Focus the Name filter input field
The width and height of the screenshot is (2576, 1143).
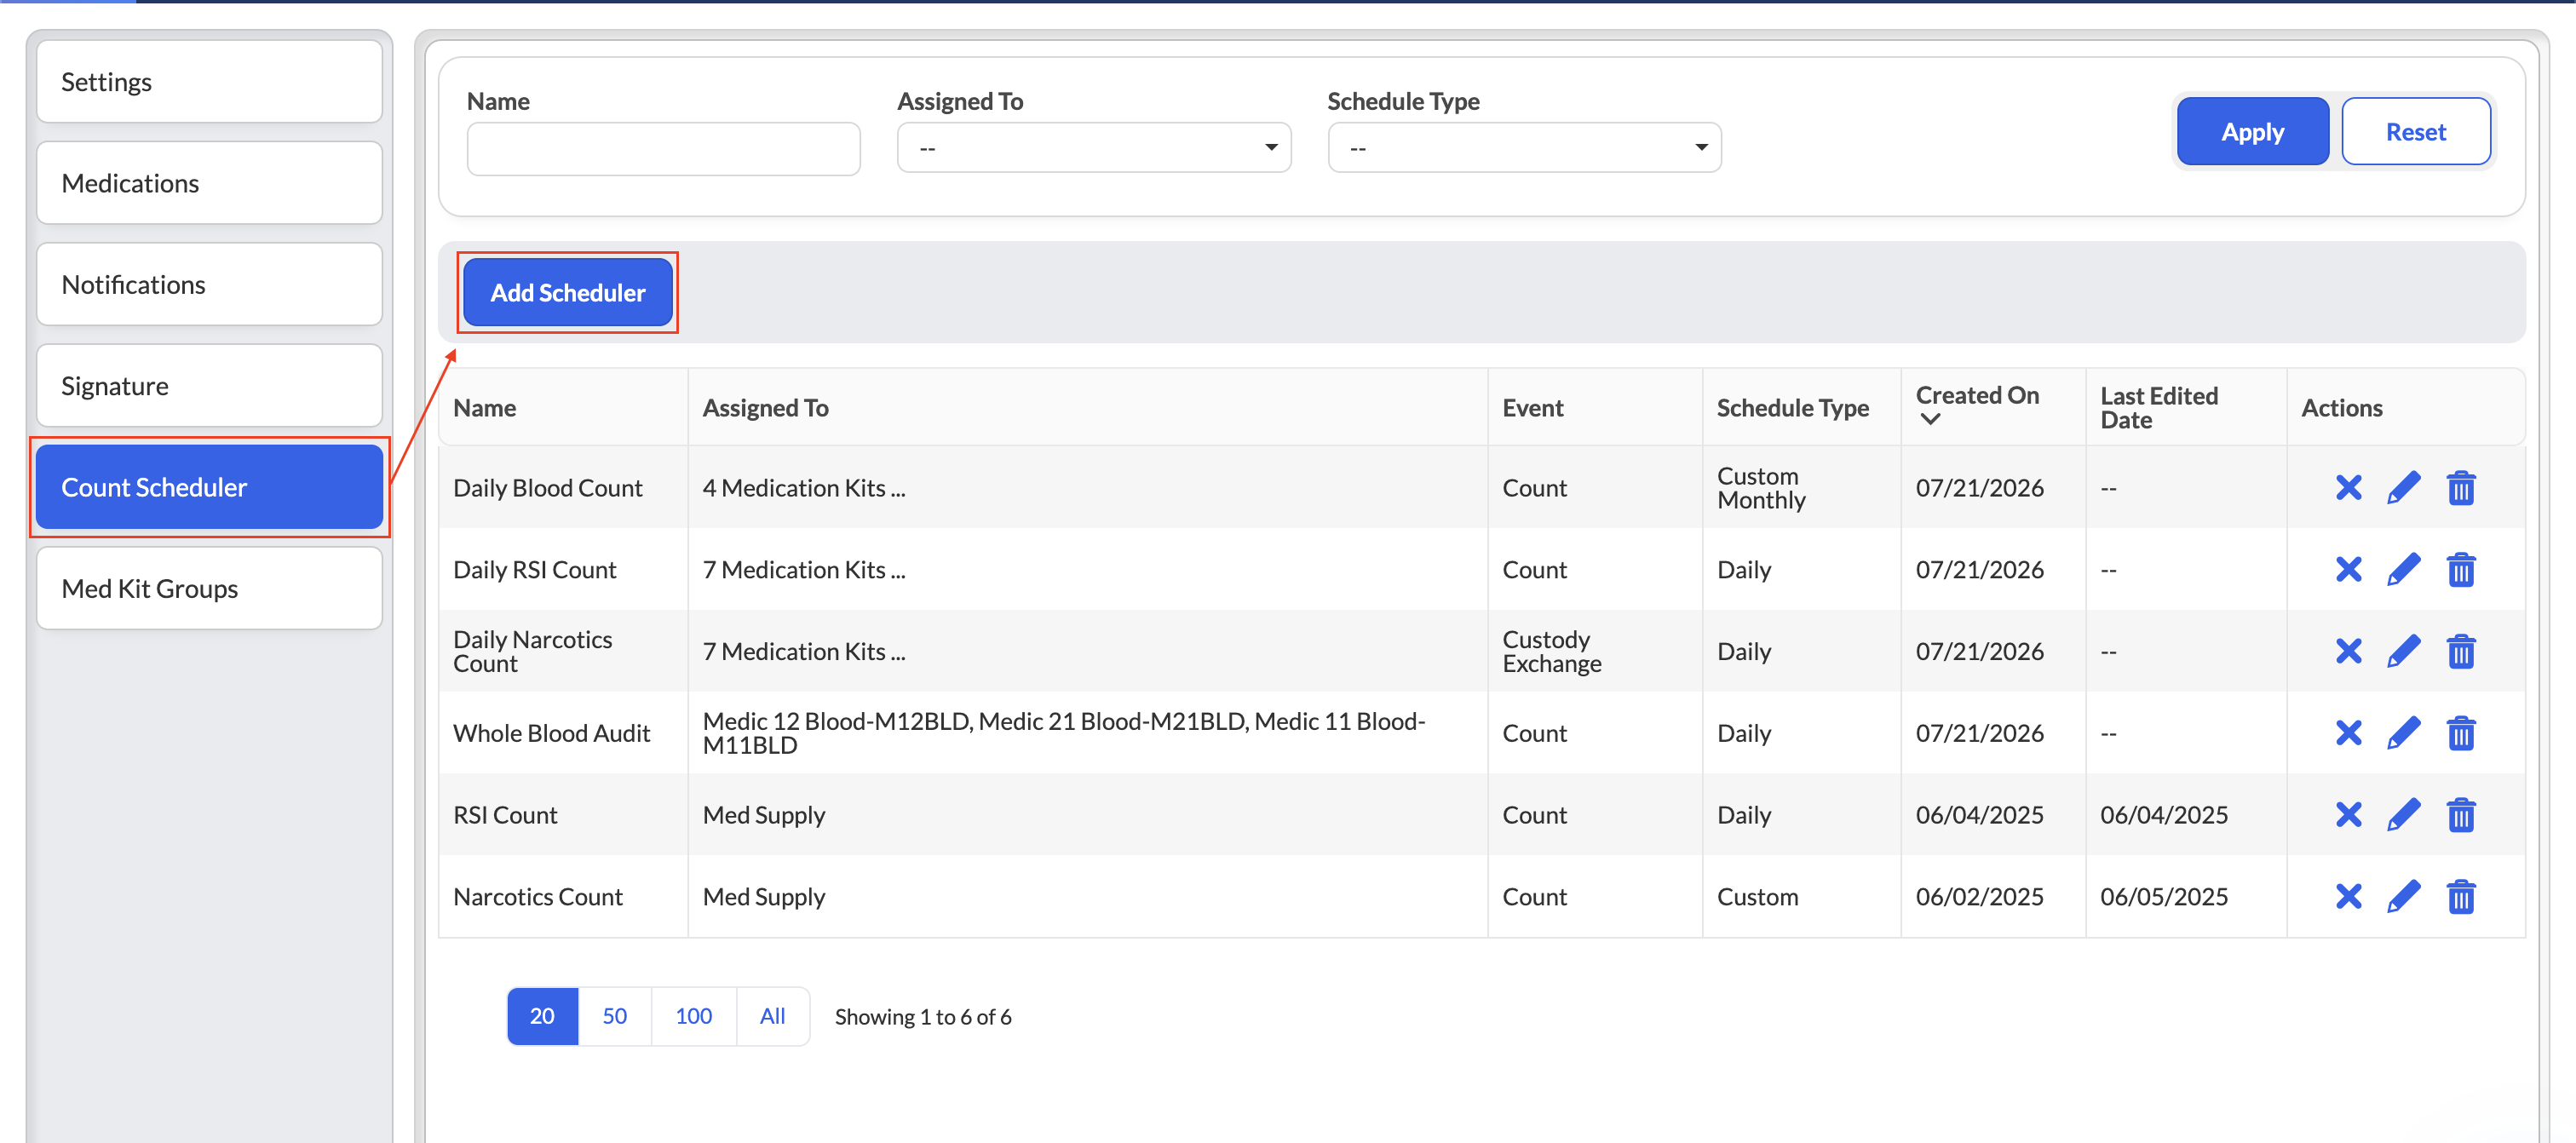pyautogui.click(x=663, y=149)
